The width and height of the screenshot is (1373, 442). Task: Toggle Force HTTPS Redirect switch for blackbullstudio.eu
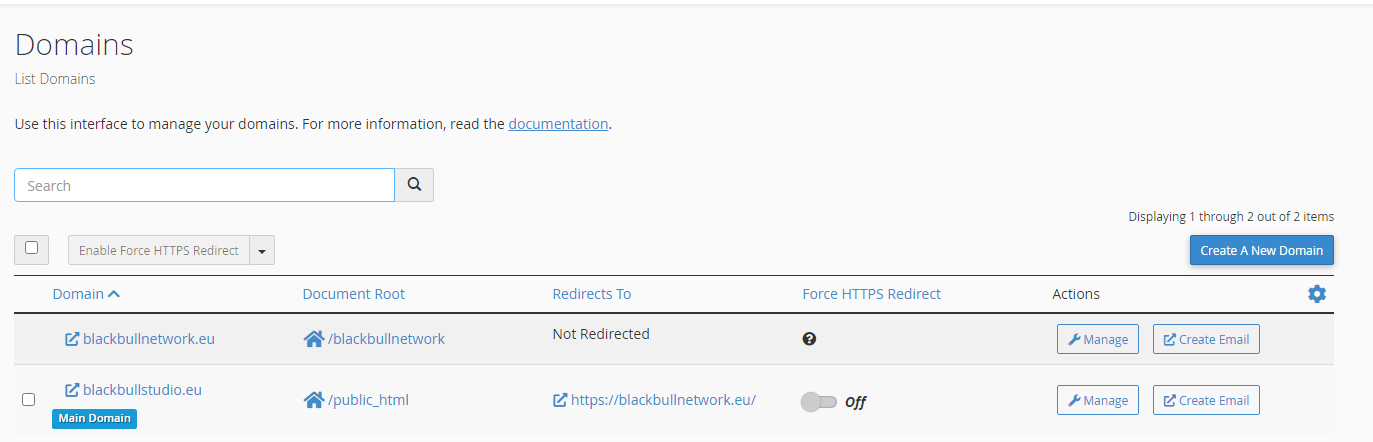pos(819,402)
